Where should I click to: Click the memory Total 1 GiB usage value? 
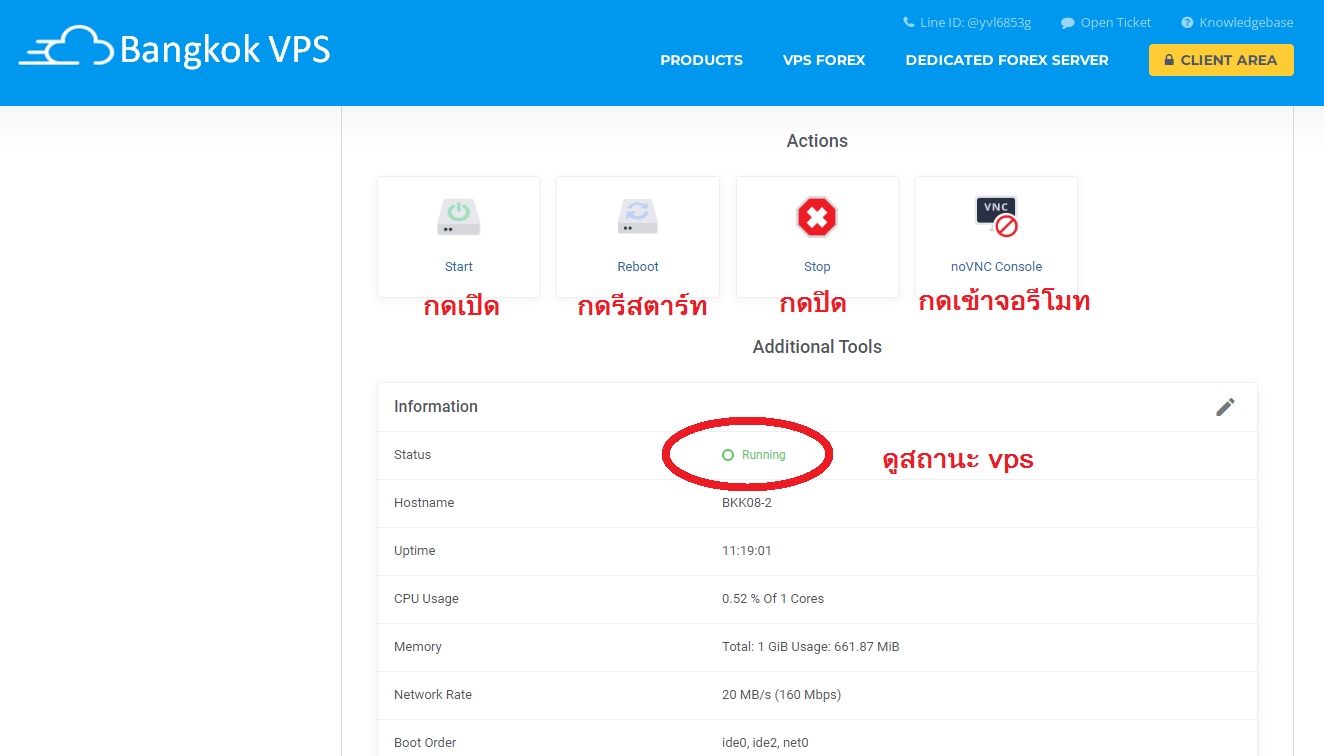(x=811, y=647)
